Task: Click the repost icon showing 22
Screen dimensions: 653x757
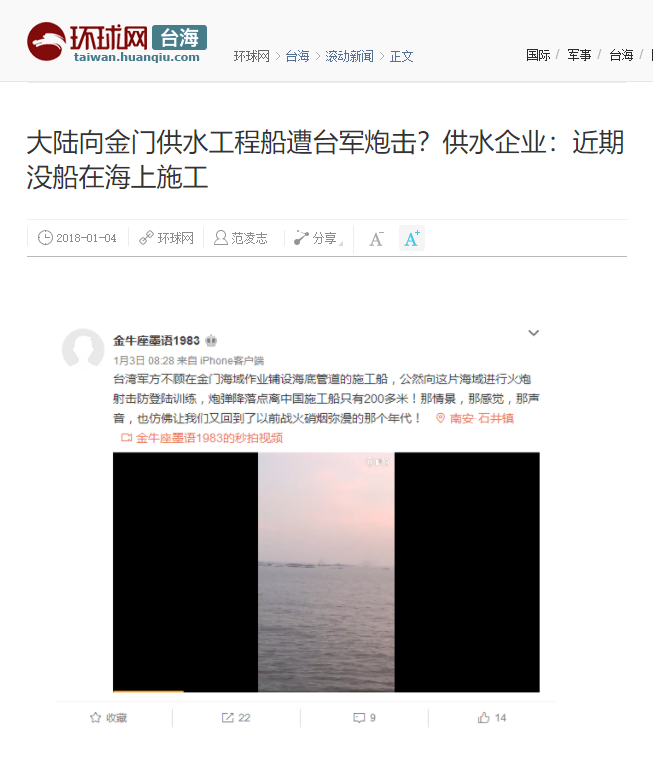Action: [x=227, y=717]
